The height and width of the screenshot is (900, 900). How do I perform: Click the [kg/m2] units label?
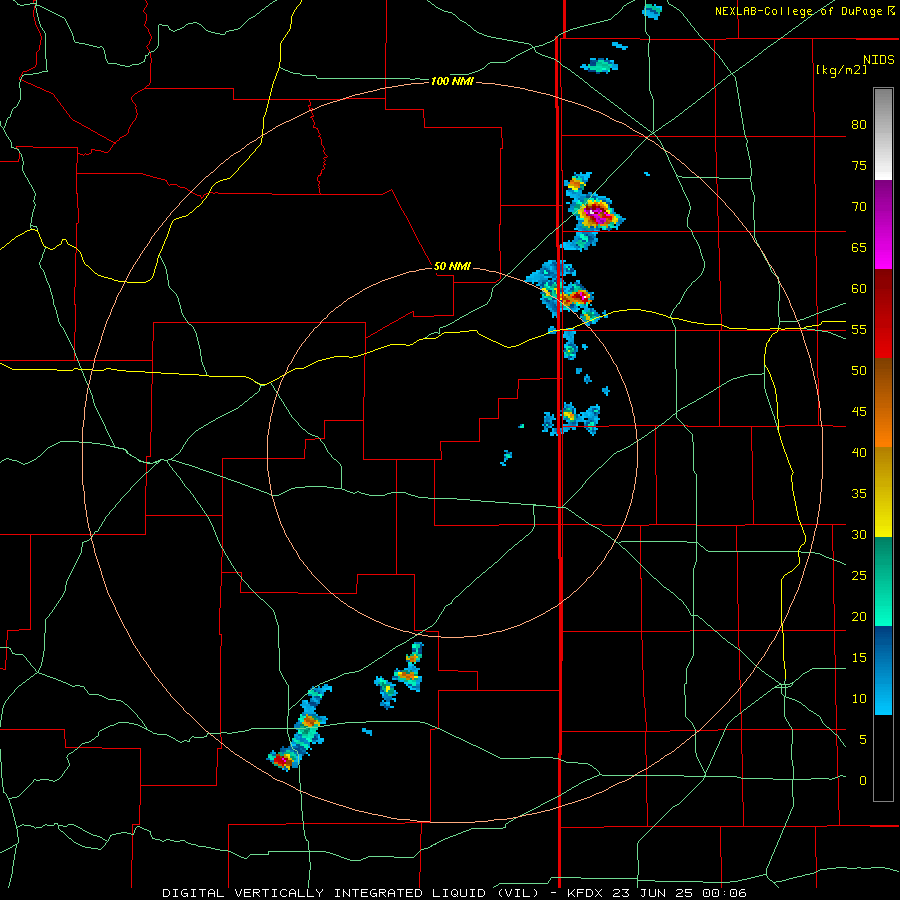[x=841, y=70]
